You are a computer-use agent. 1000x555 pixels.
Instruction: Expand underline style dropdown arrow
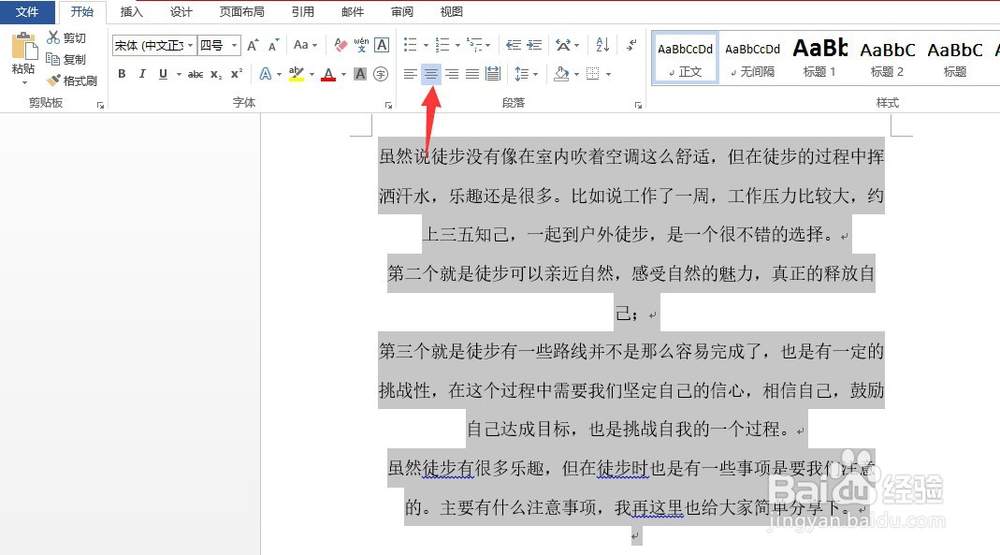tap(179, 75)
